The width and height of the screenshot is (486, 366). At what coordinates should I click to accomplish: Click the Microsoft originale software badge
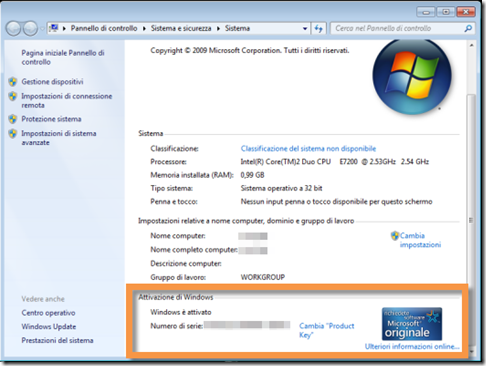pyautogui.click(x=412, y=324)
